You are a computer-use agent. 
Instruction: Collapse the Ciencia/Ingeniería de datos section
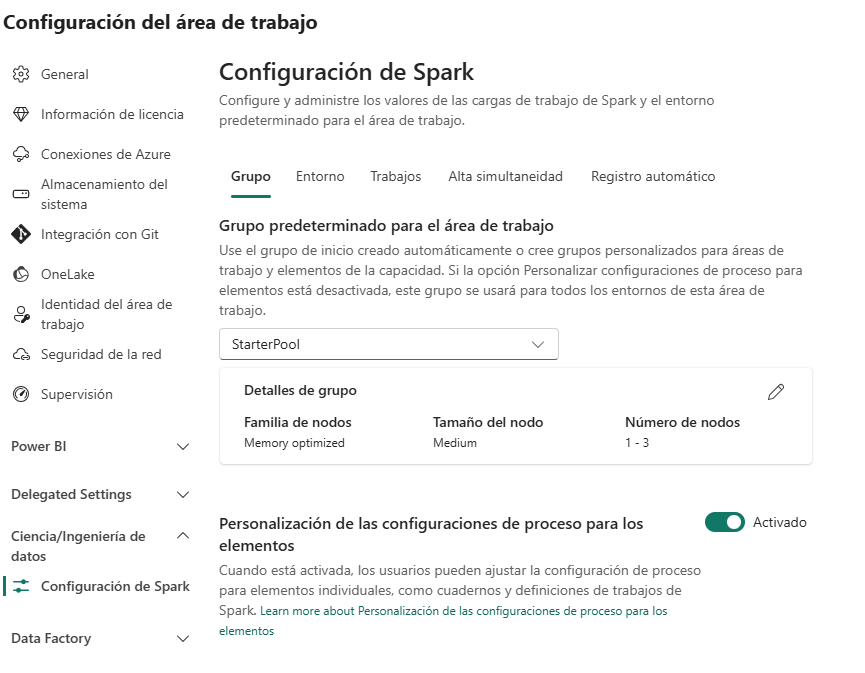click(x=183, y=535)
